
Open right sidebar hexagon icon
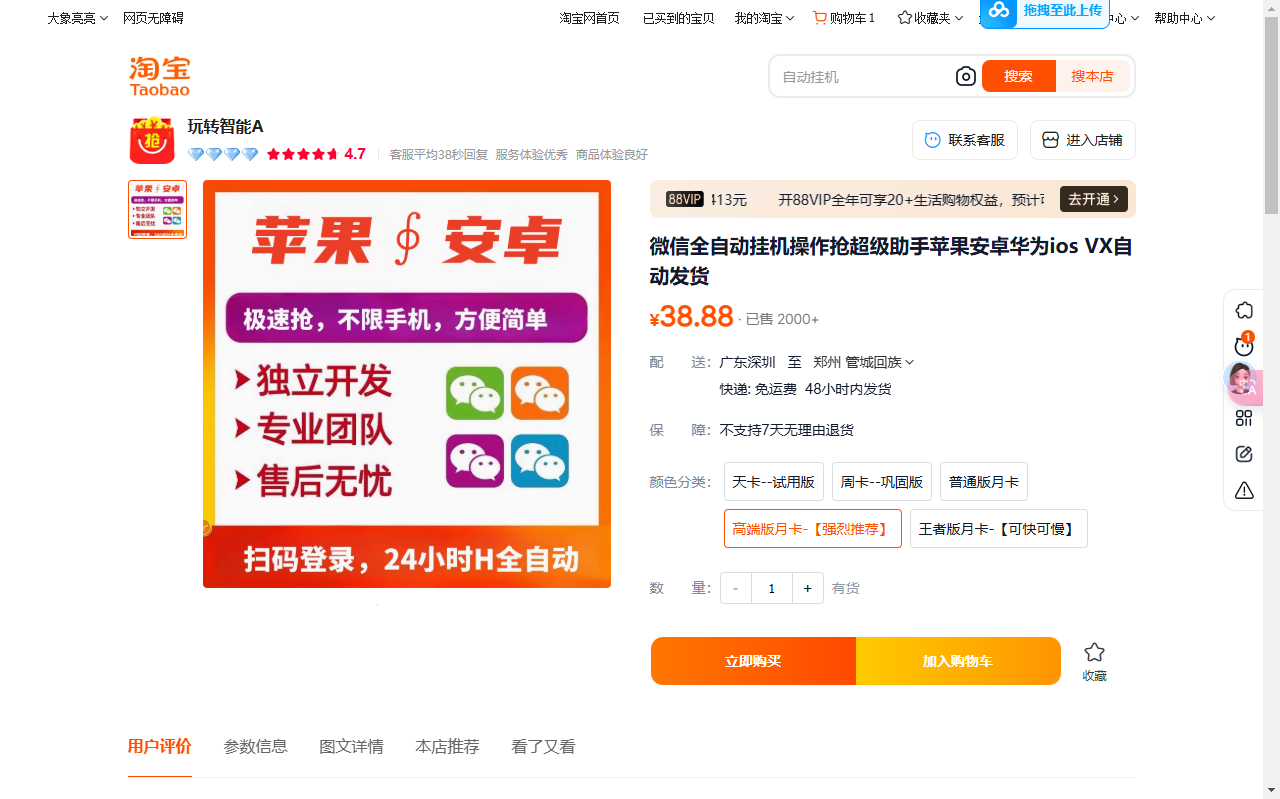coord(1244,310)
